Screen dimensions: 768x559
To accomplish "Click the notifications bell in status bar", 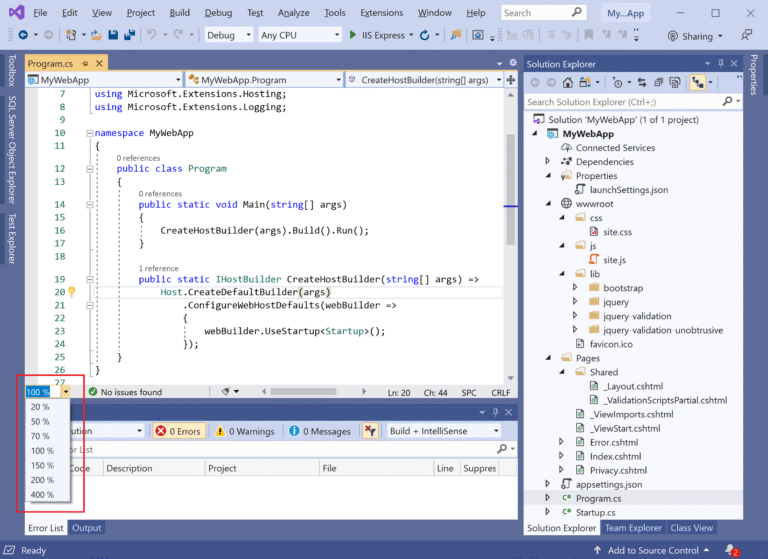I will tap(731, 550).
